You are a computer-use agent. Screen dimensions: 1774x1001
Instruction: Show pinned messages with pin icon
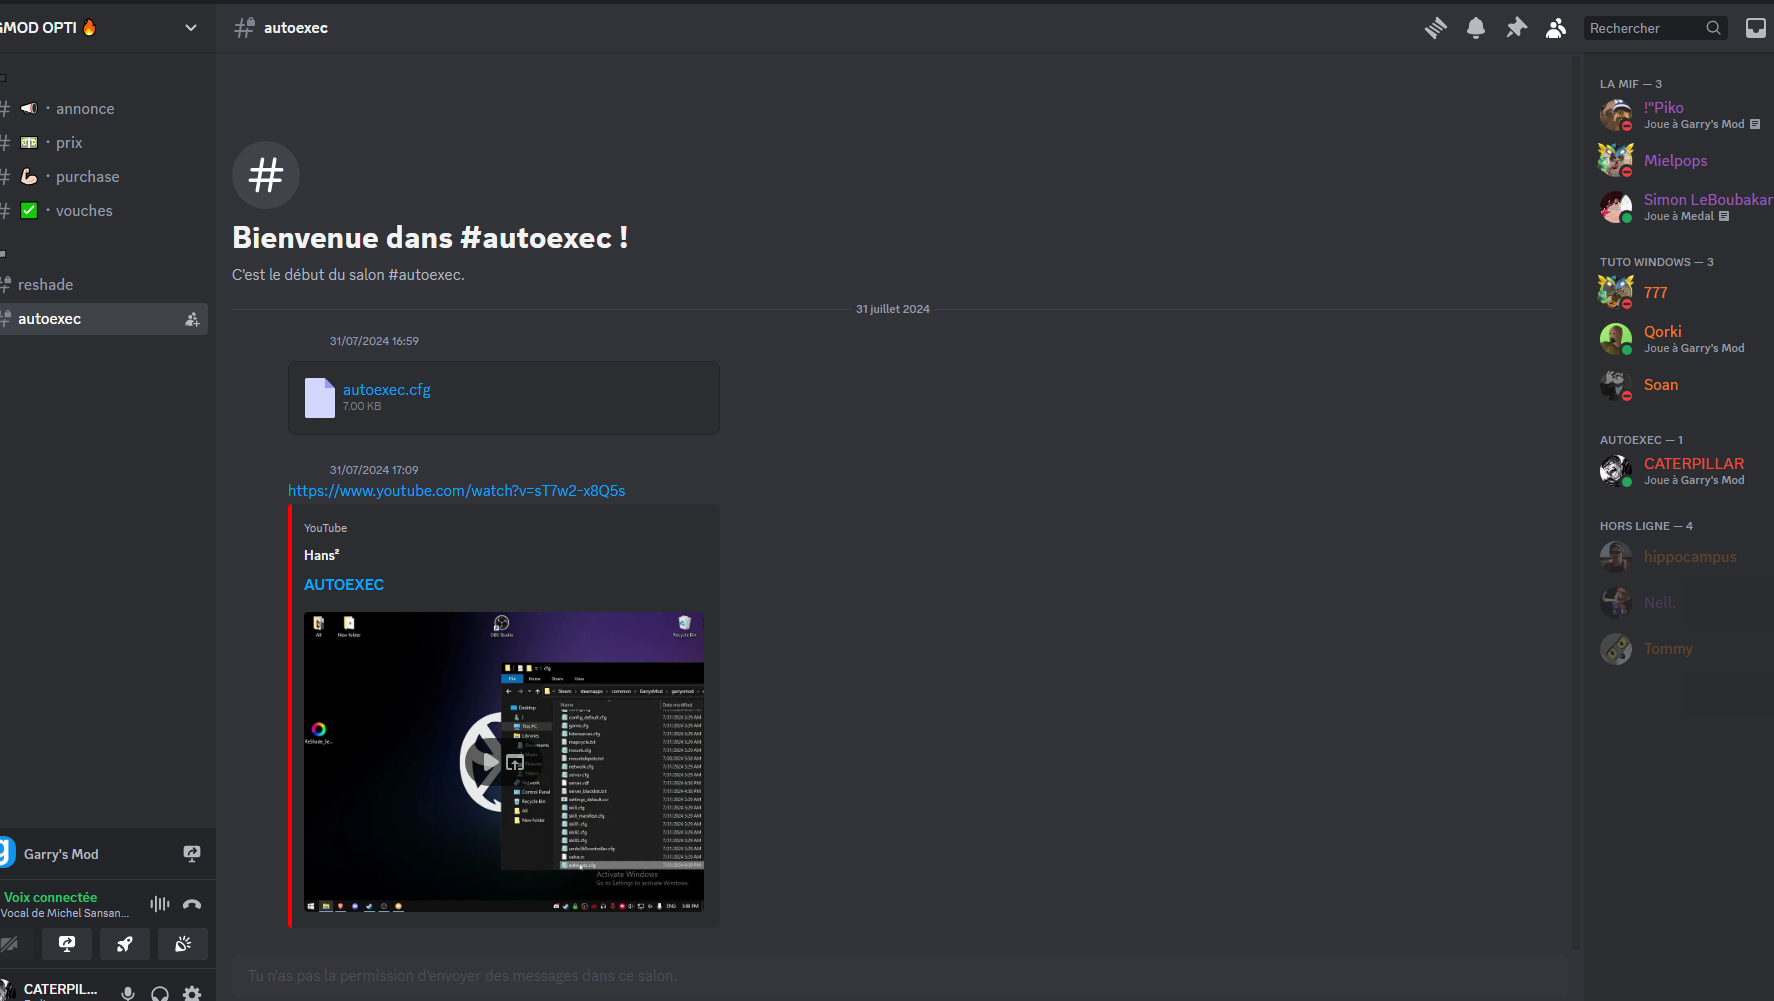1517,28
